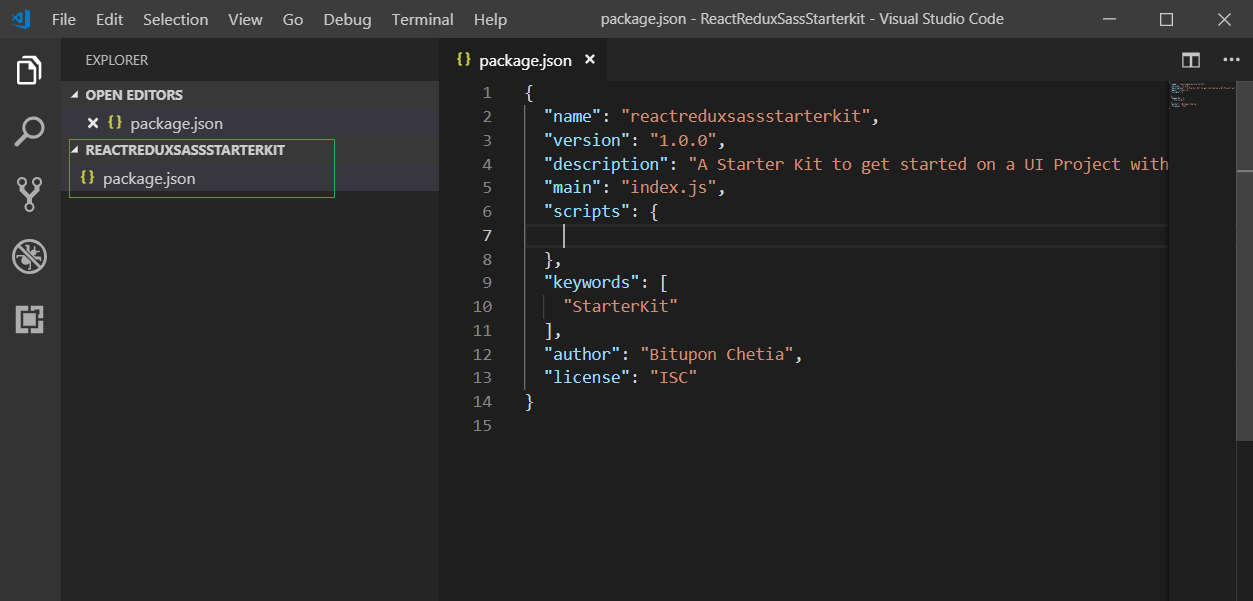Click the "StarterKit" keyword string
The width and height of the screenshot is (1253, 601).
click(x=621, y=306)
